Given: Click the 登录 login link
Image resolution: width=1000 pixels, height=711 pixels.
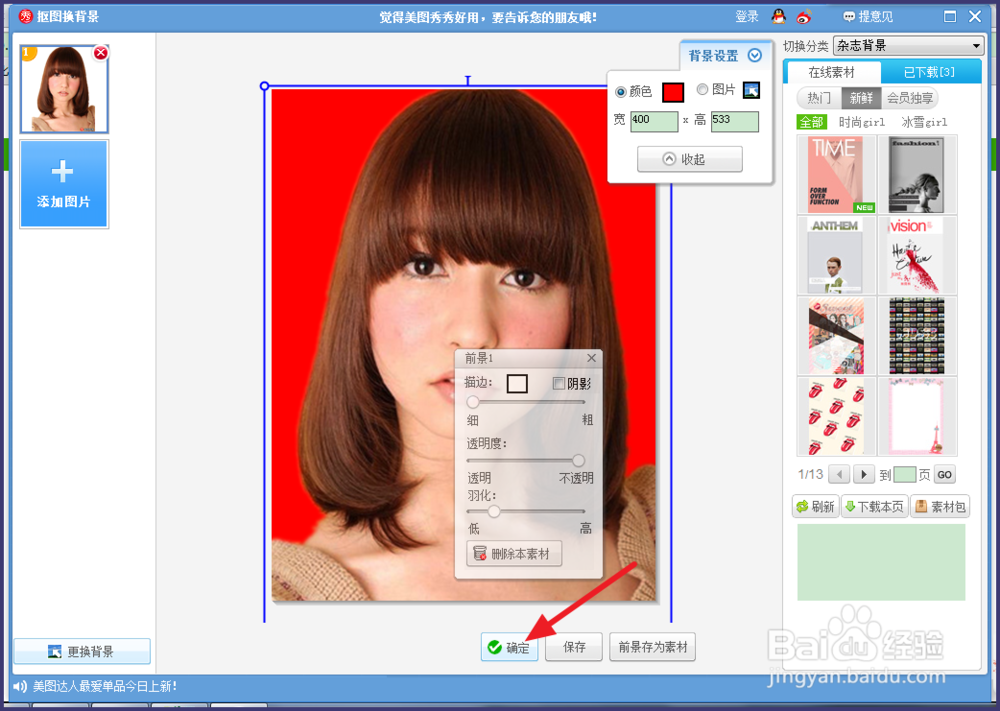Looking at the screenshot, I should coord(747,17).
